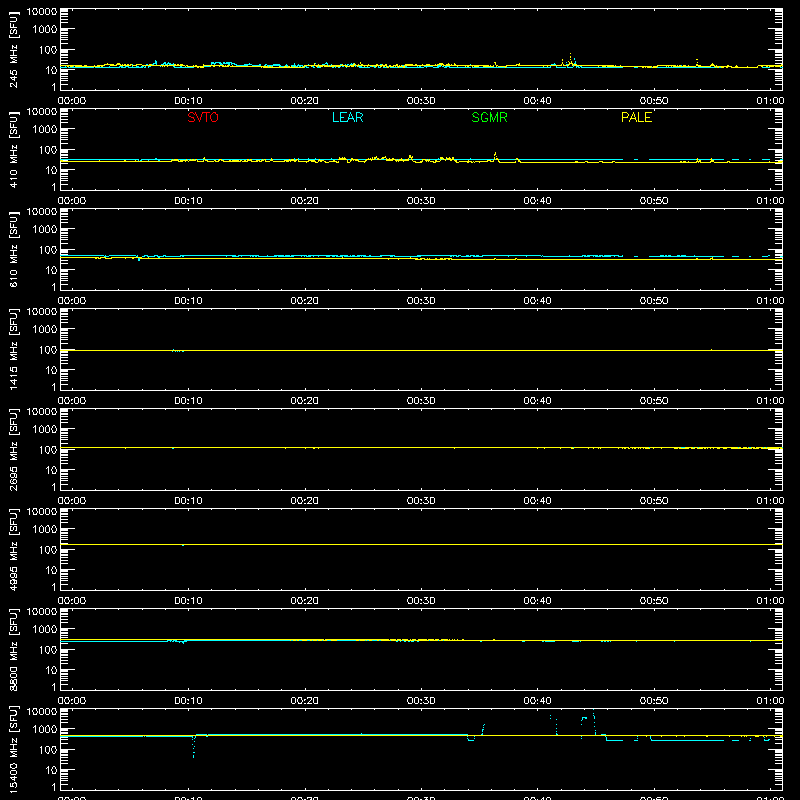
Task: Select the 1415 MHz [SFU] axis label
Action: 13,349
